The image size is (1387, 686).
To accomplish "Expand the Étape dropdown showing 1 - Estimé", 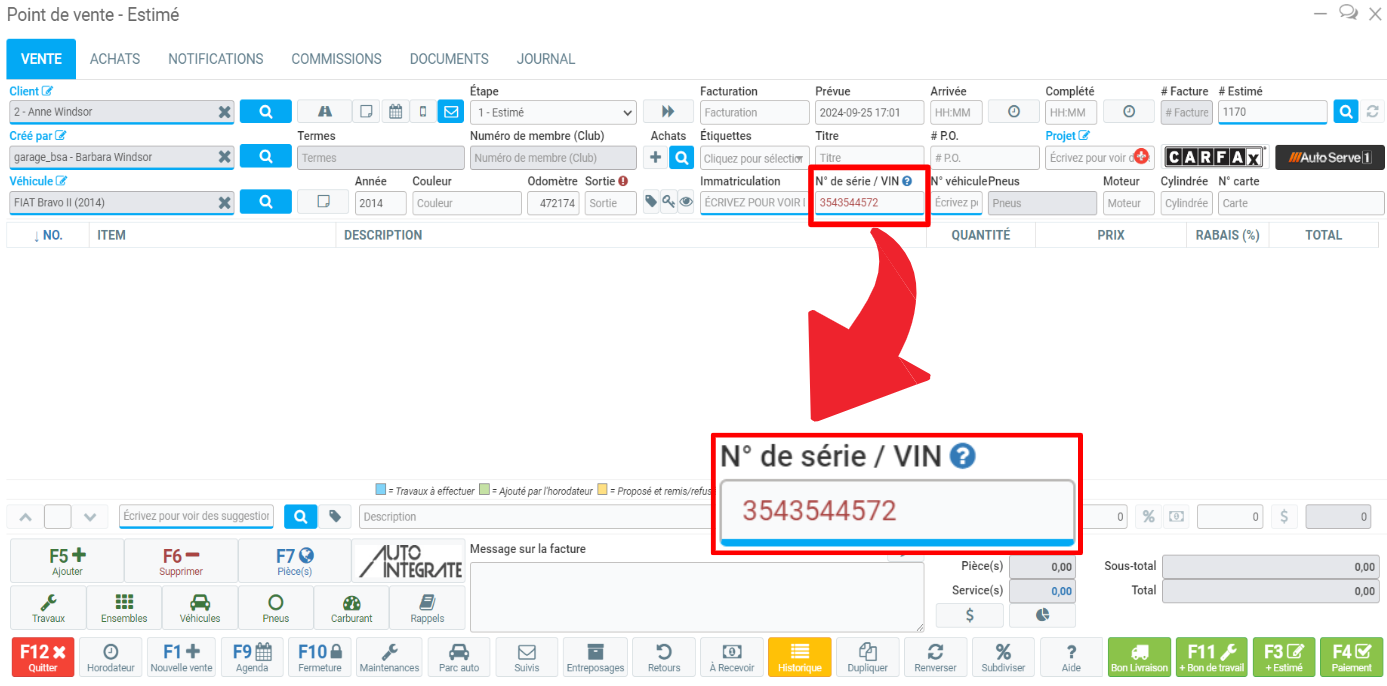I will pyautogui.click(x=553, y=112).
